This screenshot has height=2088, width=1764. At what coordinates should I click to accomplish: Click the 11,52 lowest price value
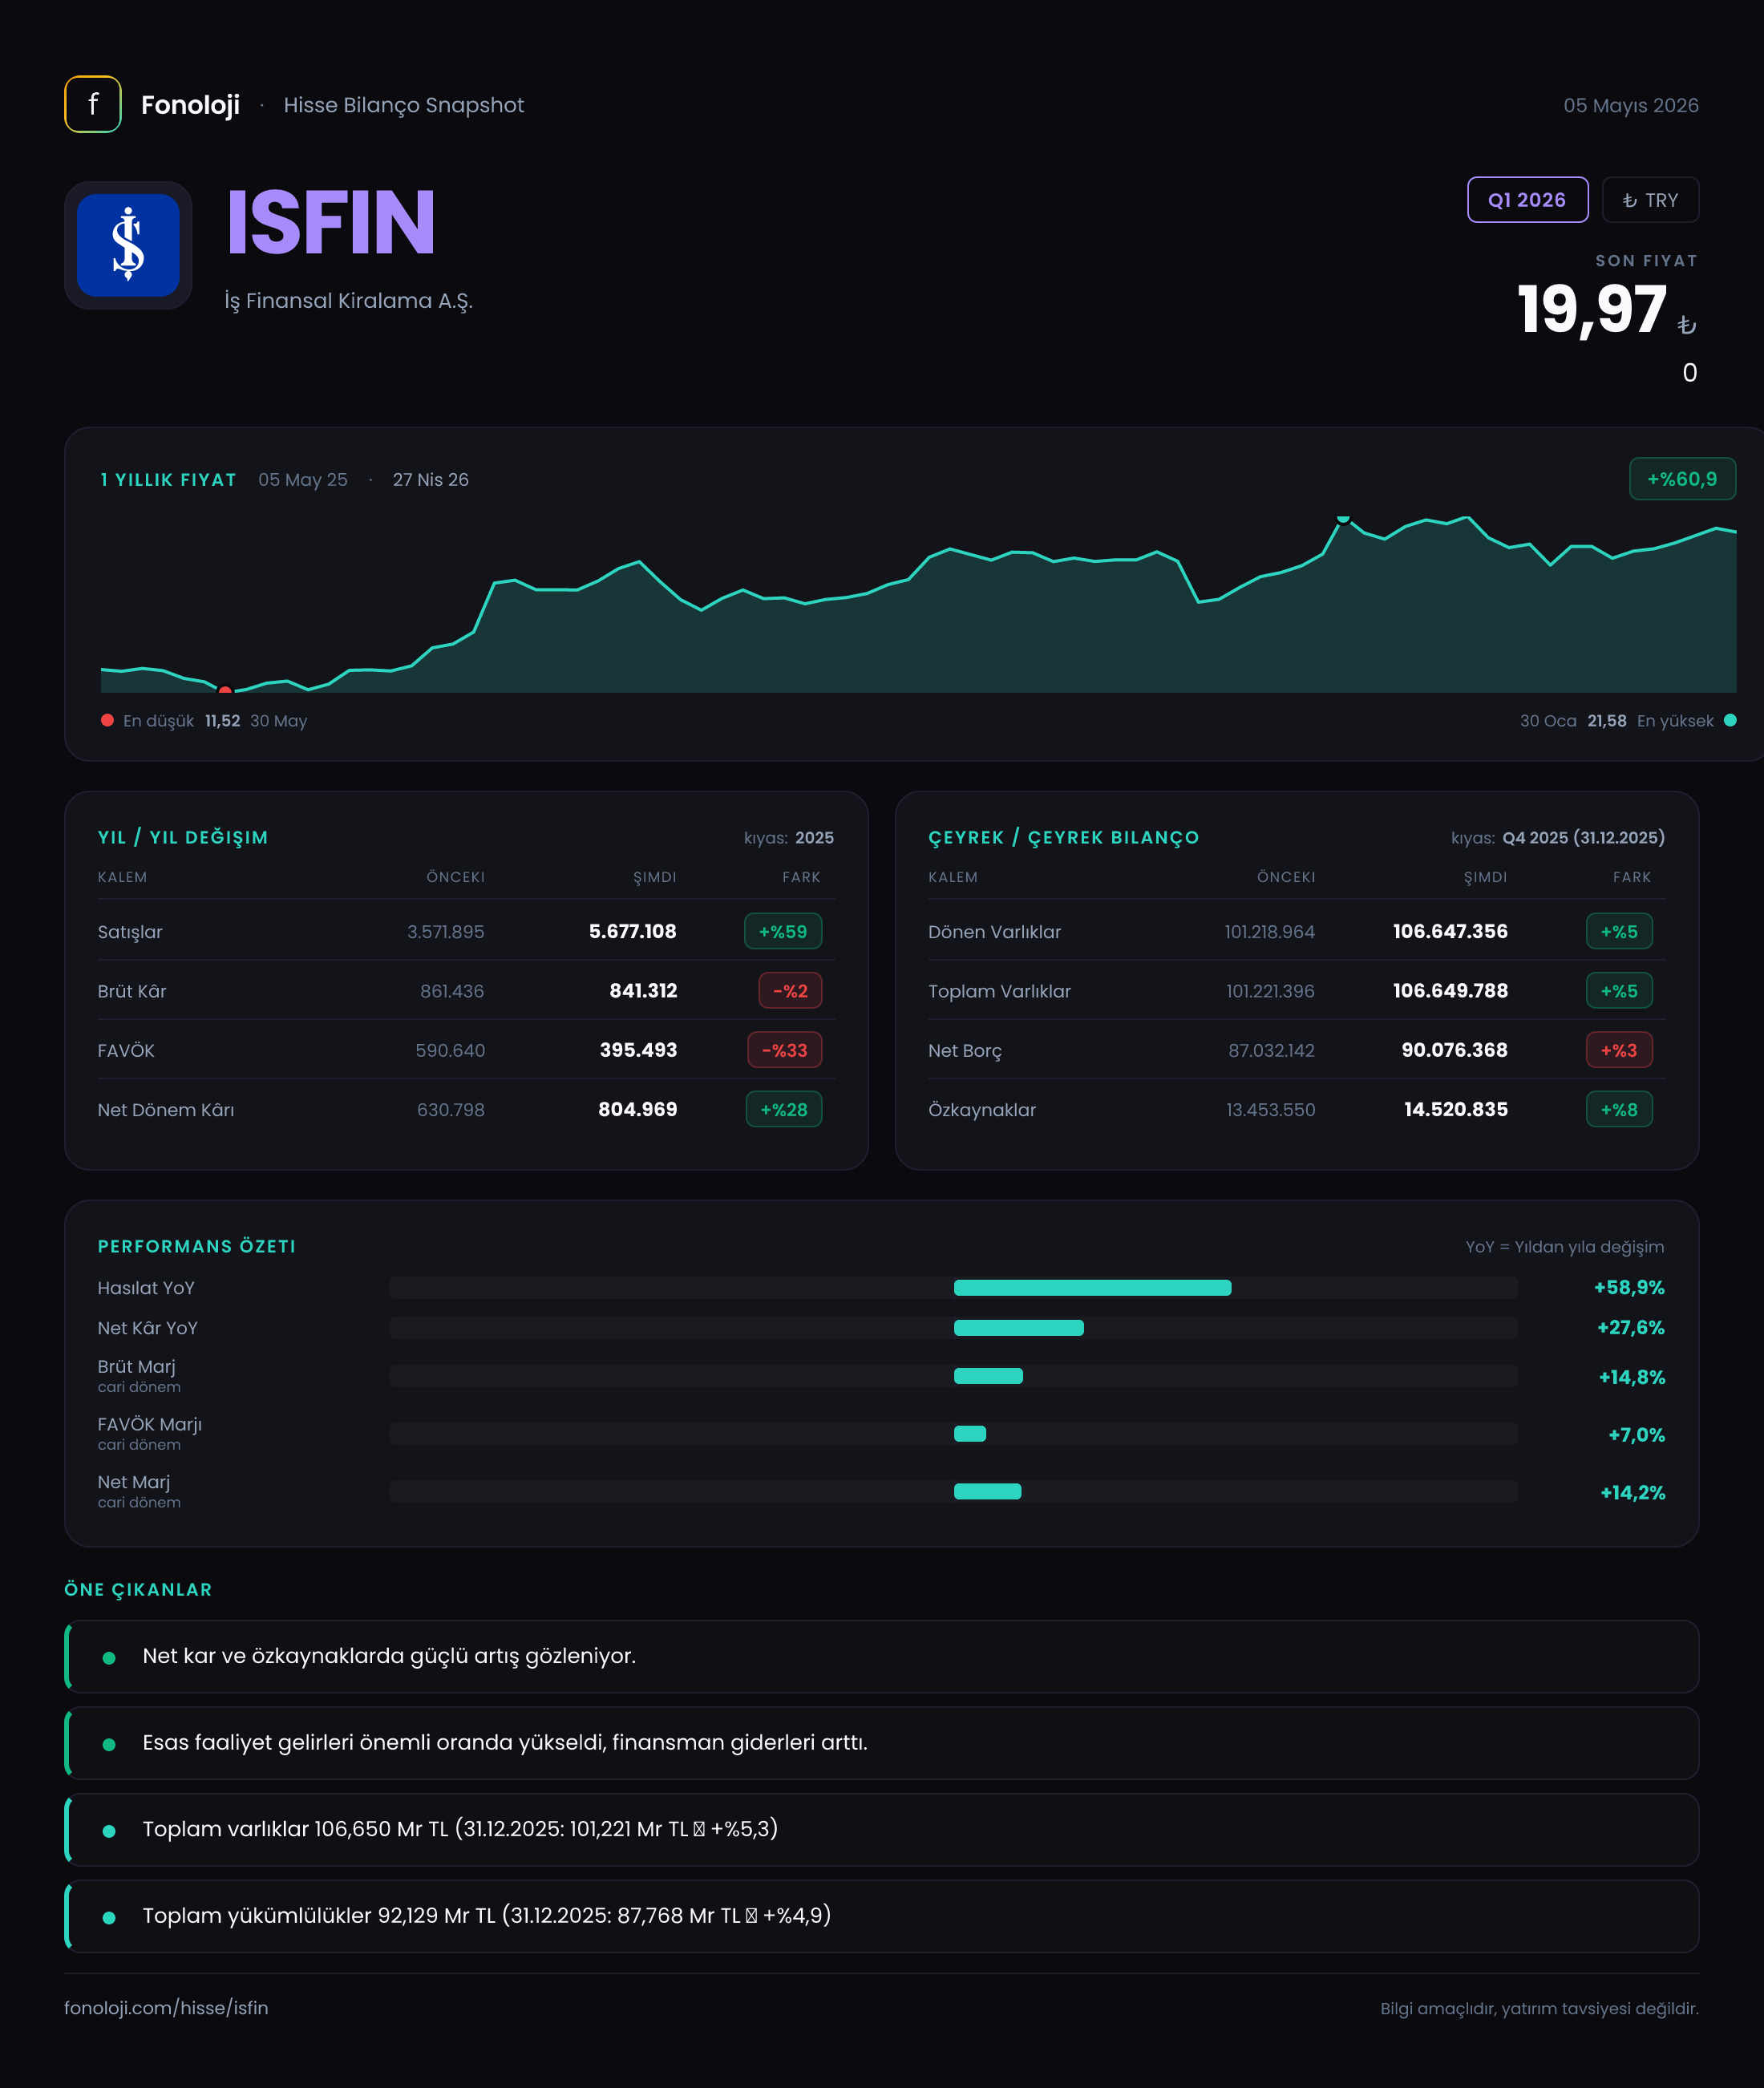pyautogui.click(x=222, y=721)
